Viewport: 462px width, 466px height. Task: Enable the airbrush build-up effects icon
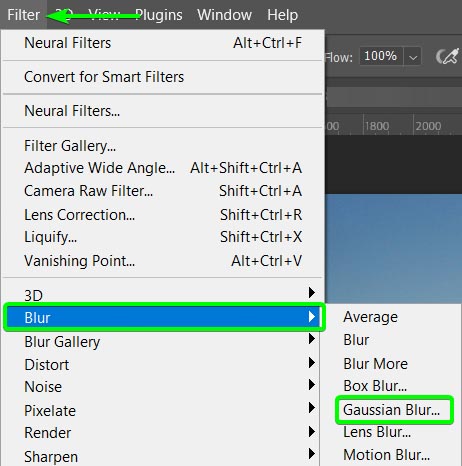click(447, 56)
